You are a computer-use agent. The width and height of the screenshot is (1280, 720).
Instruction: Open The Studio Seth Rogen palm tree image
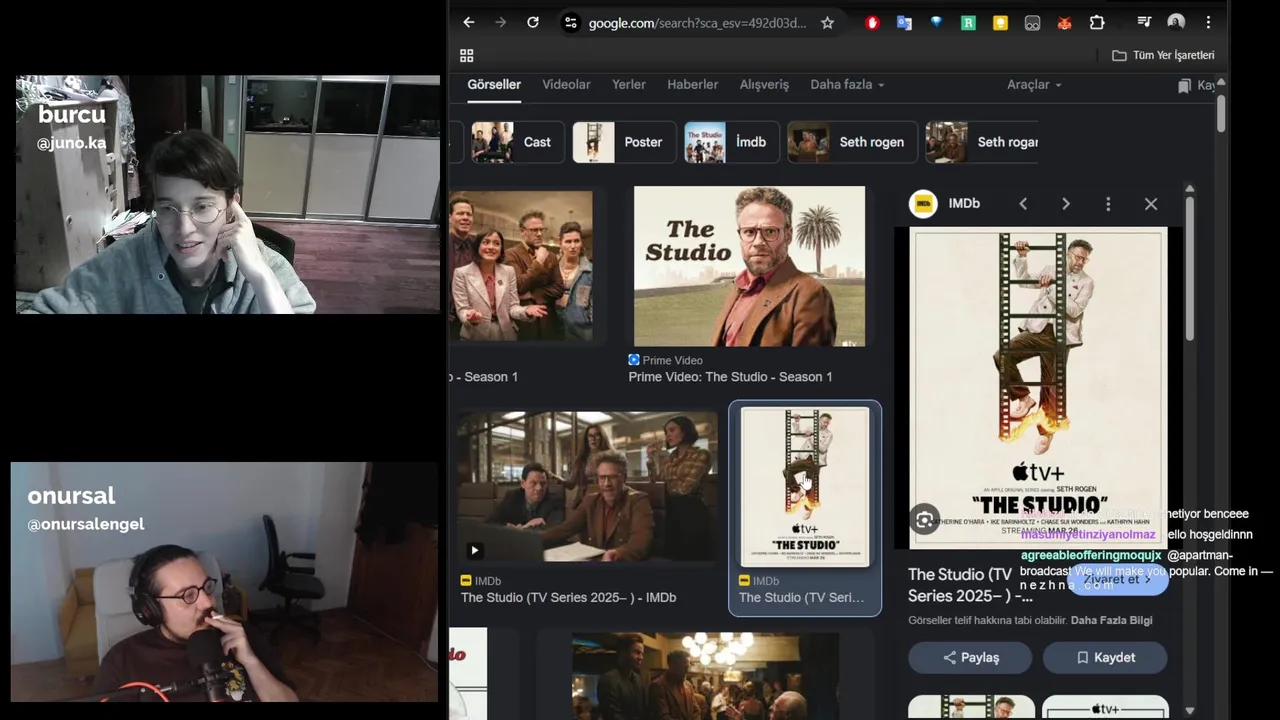point(749,266)
